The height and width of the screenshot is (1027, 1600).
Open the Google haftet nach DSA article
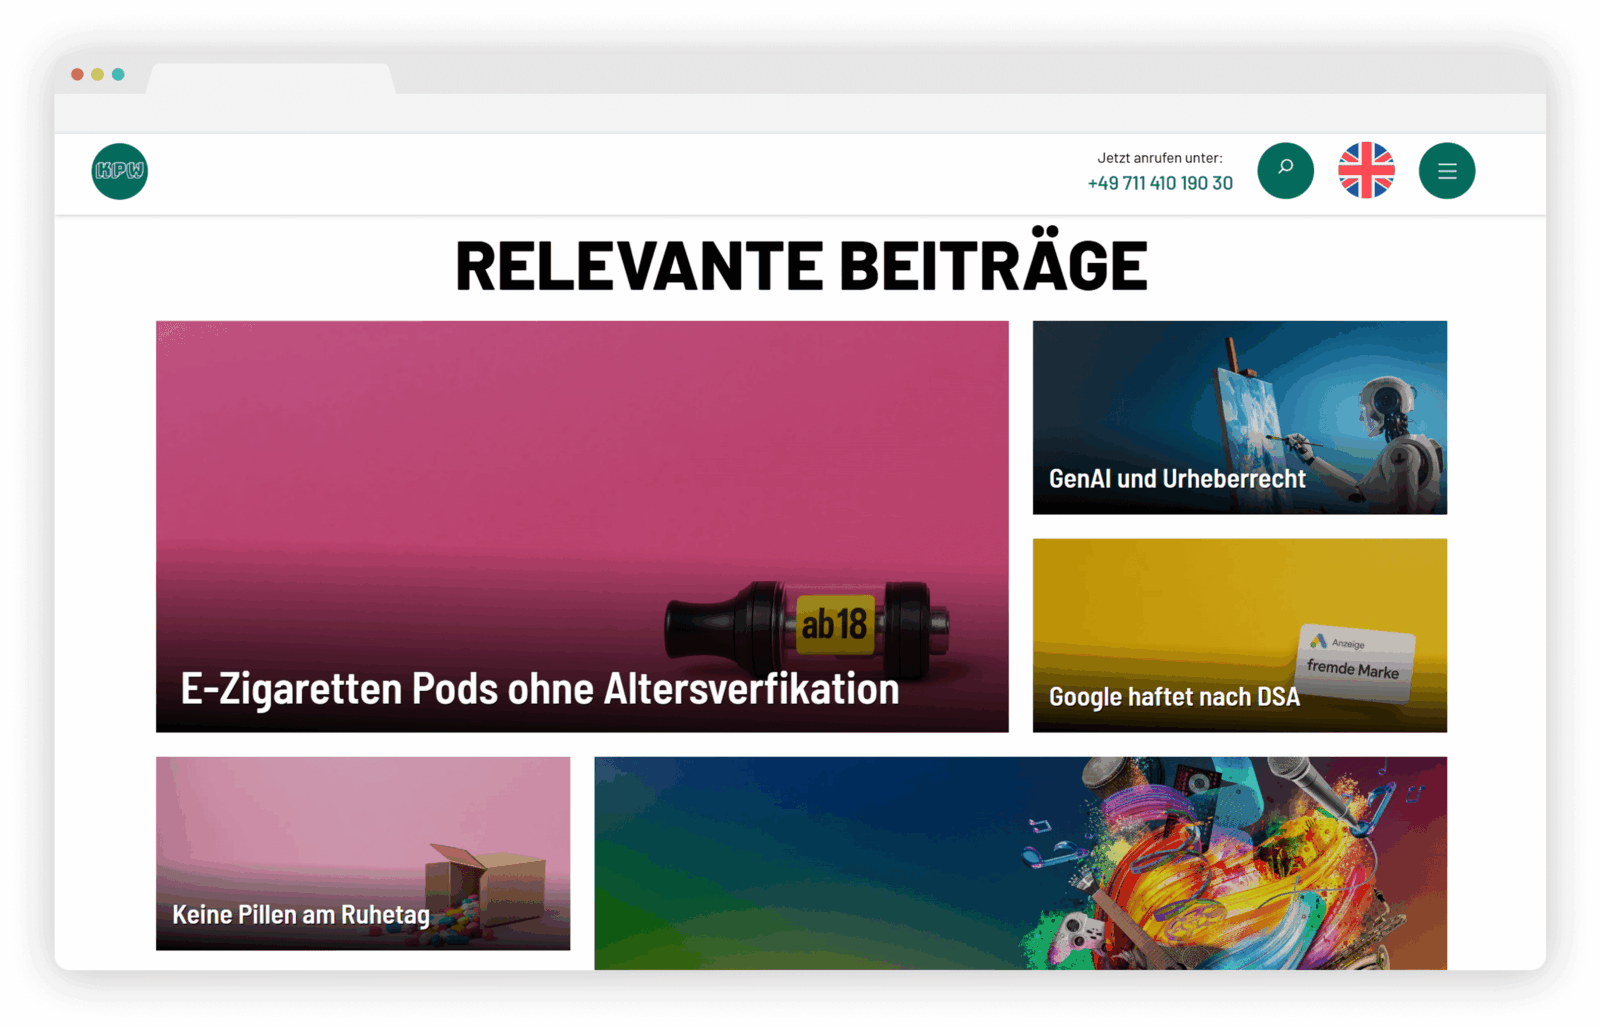[1239, 635]
